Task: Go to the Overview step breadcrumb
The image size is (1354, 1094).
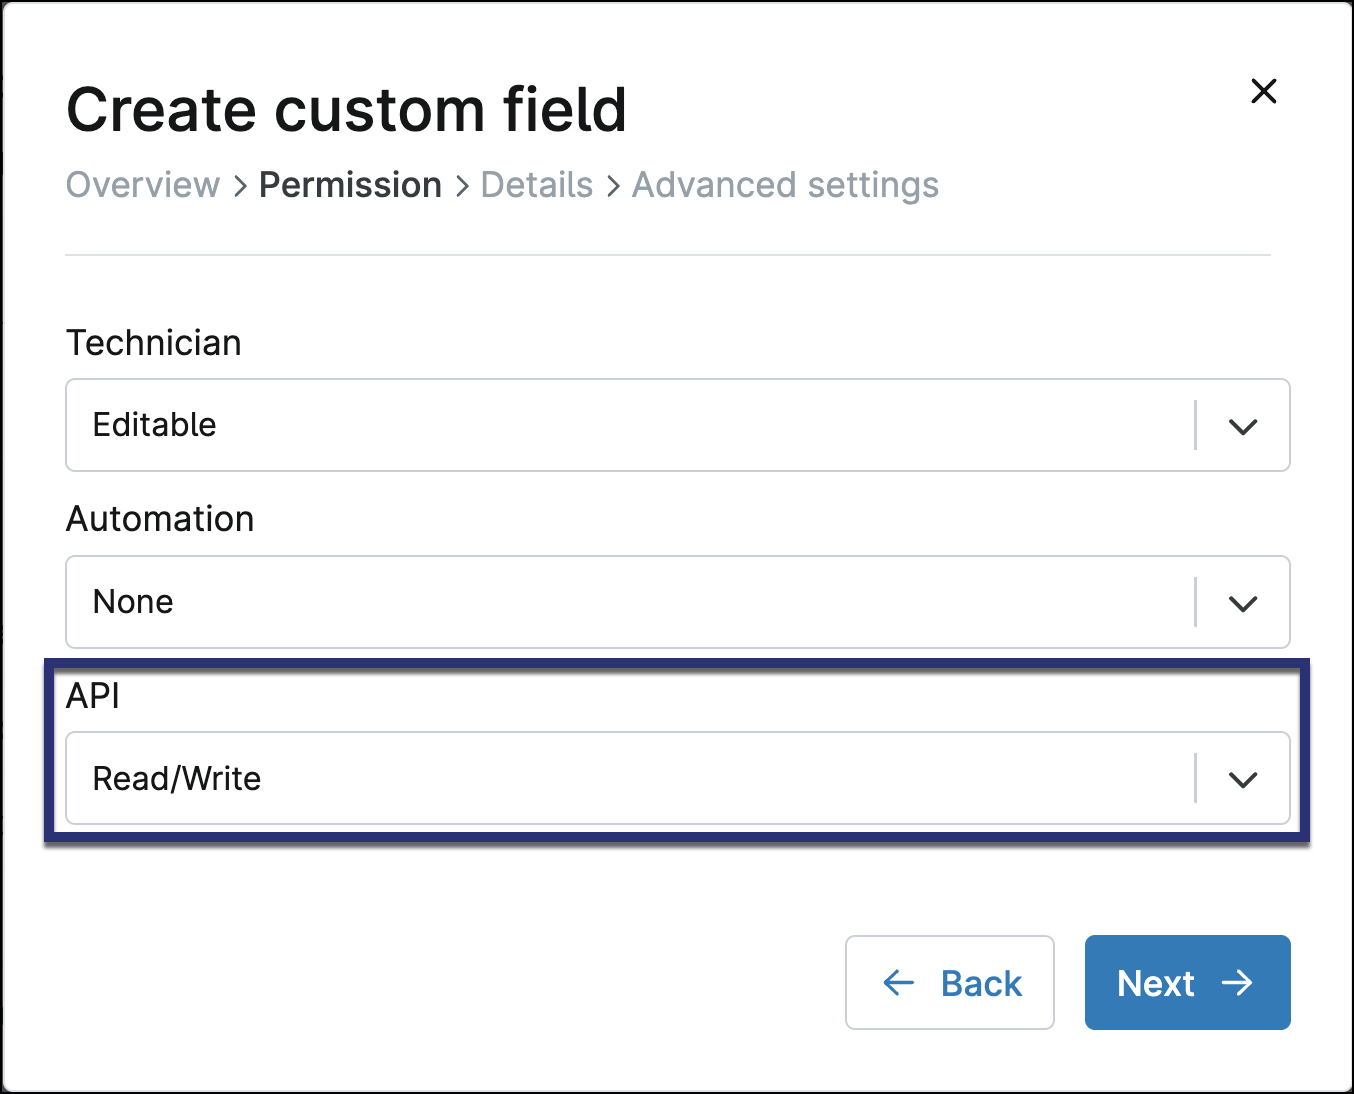Action: point(143,185)
